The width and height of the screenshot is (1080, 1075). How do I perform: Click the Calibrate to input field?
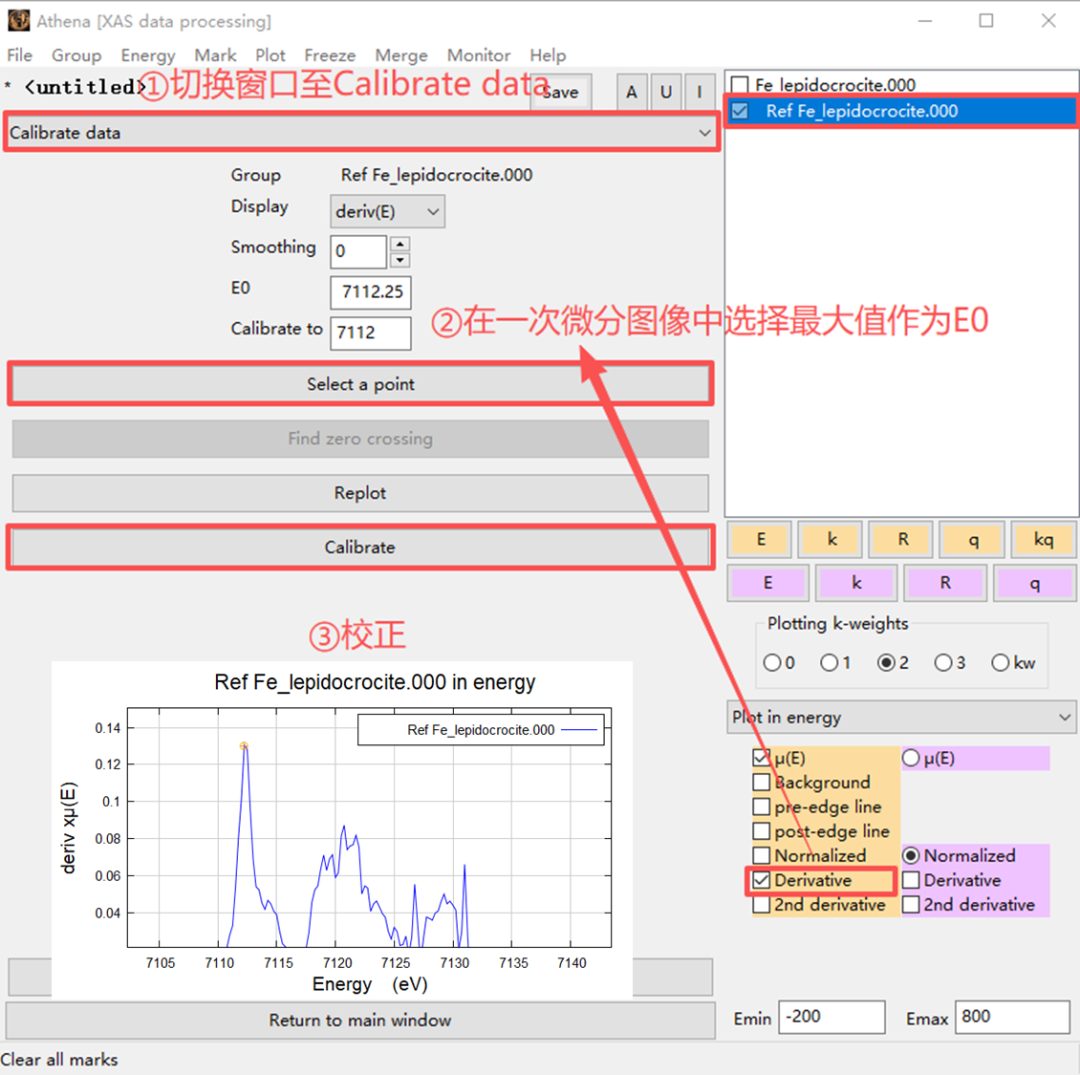point(371,333)
